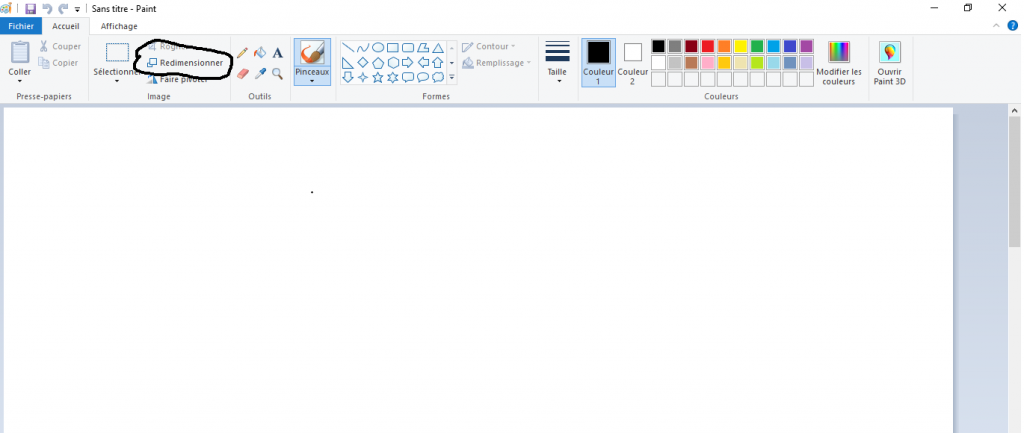The width and height of the screenshot is (1024, 433).
Task: Pick the green color swatch
Action: point(757,46)
